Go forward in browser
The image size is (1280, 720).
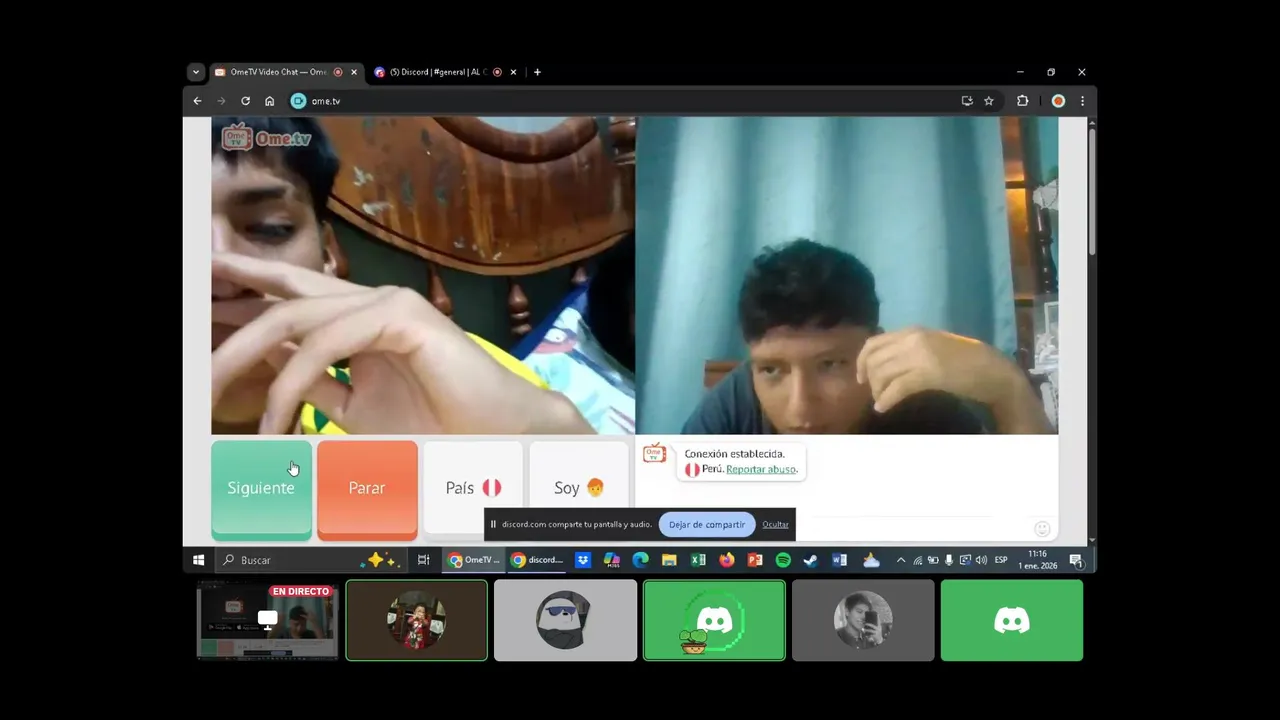(x=221, y=101)
